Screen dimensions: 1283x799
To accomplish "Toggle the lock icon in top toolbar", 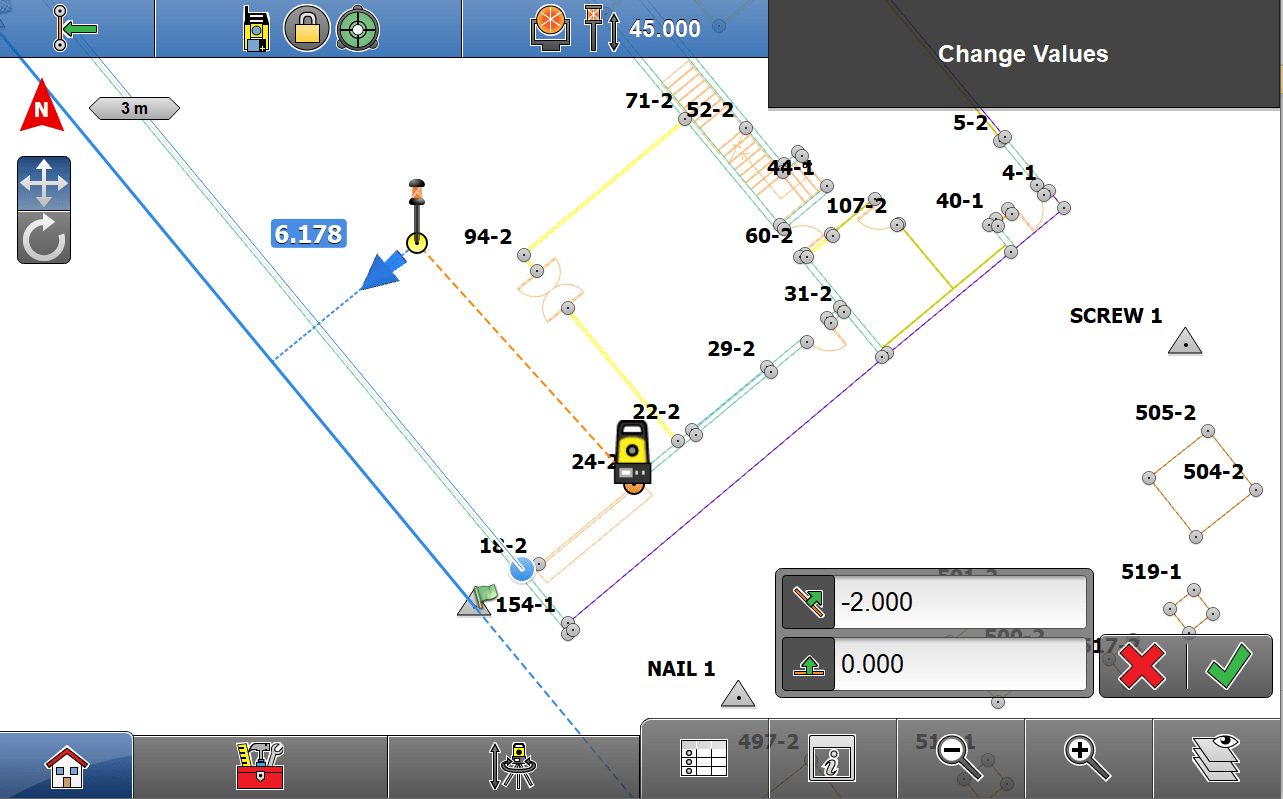I will (306, 28).
